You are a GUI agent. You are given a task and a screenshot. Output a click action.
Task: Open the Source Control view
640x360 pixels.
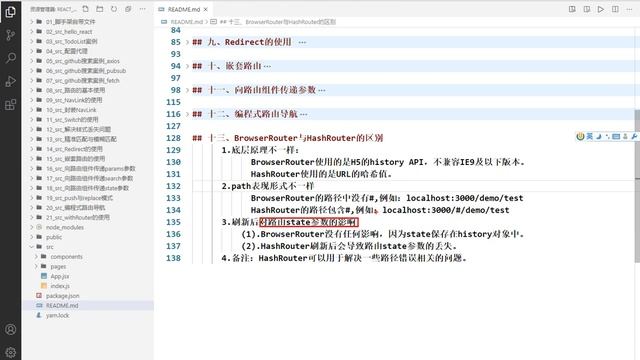pyautogui.click(x=11, y=35)
